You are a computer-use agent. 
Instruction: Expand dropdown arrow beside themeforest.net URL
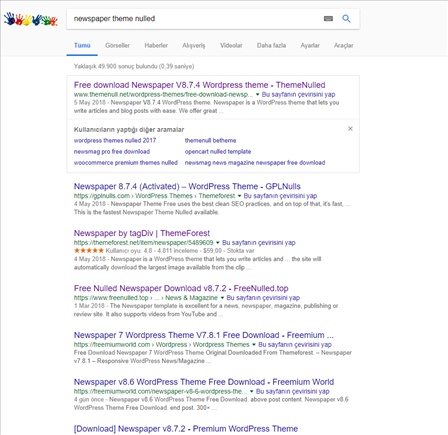(218, 243)
